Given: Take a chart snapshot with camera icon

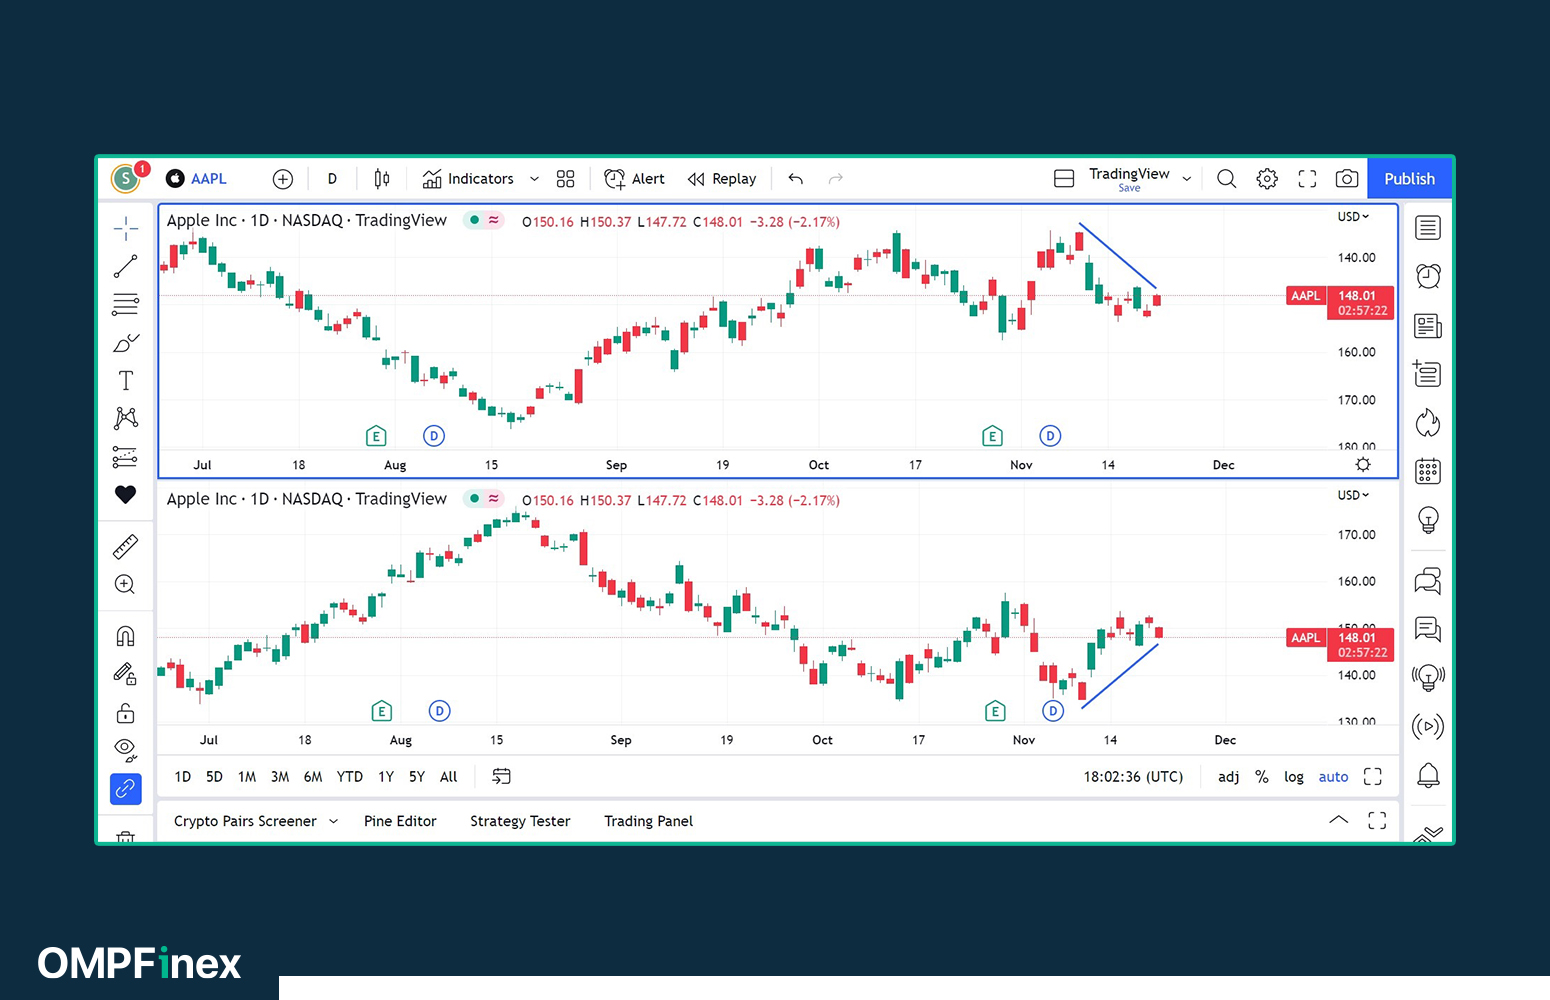Looking at the screenshot, I should [x=1347, y=179].
